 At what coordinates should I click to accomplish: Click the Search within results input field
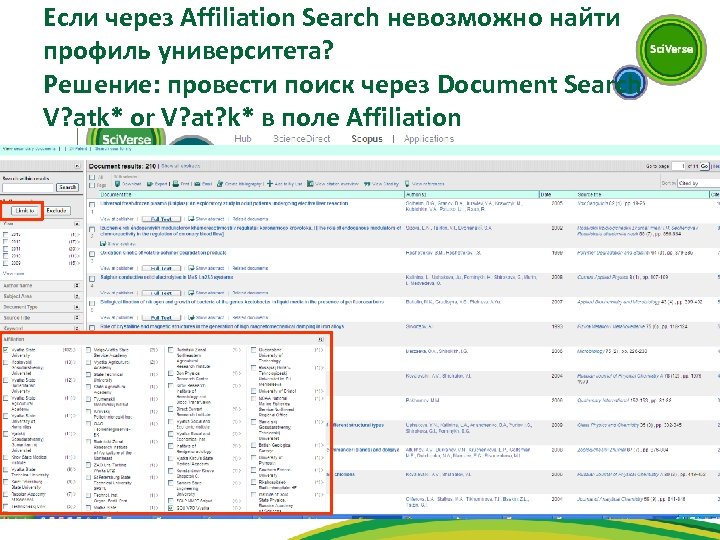click(28, 187)
